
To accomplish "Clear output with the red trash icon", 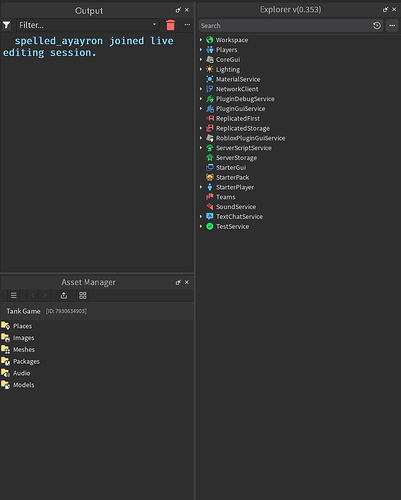I will tap(170, 25).
